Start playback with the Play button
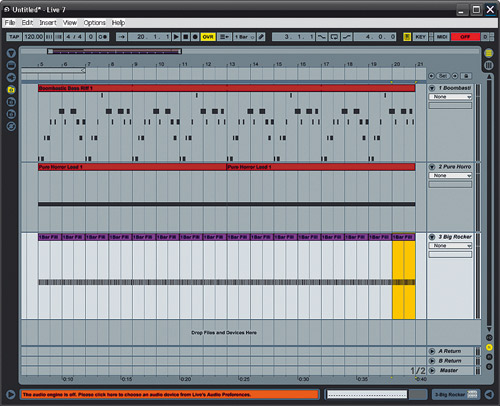500x406 pixels. (176, 37)
